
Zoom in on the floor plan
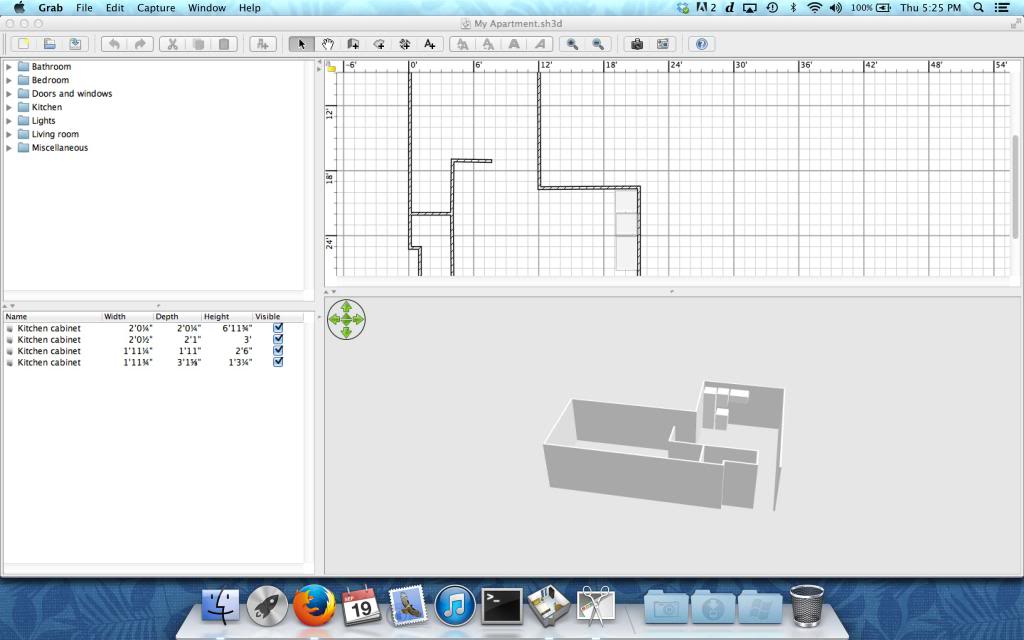[x=573, y=43]
